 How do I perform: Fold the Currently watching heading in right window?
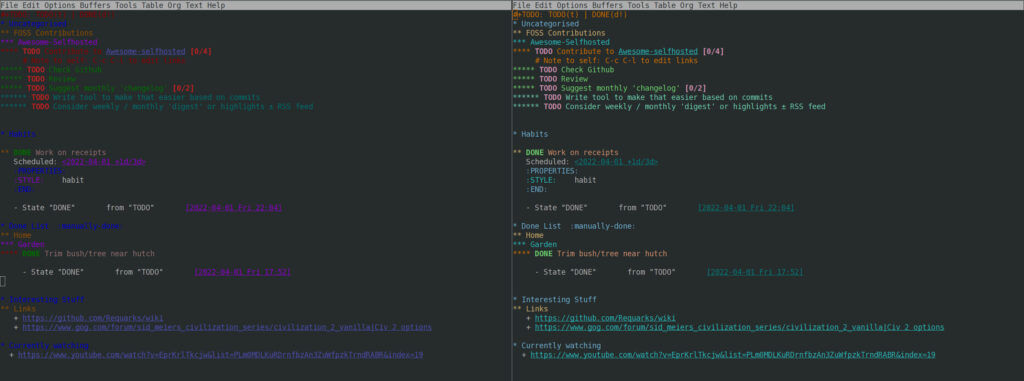point(556,346)
